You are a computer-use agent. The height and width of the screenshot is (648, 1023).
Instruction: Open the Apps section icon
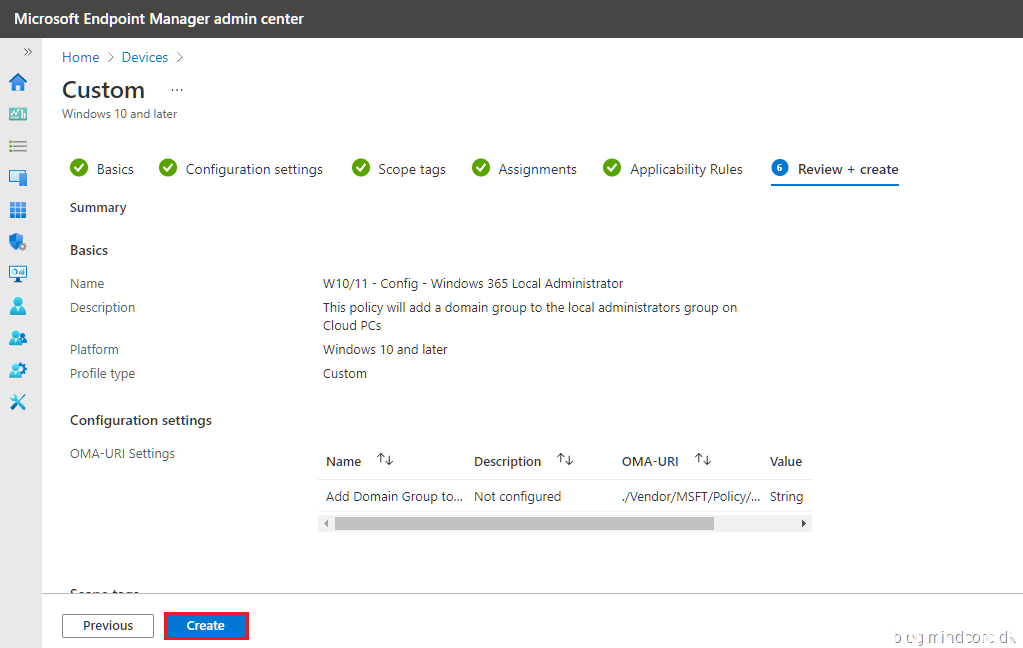pyautogui.click(x=18, y=210)
